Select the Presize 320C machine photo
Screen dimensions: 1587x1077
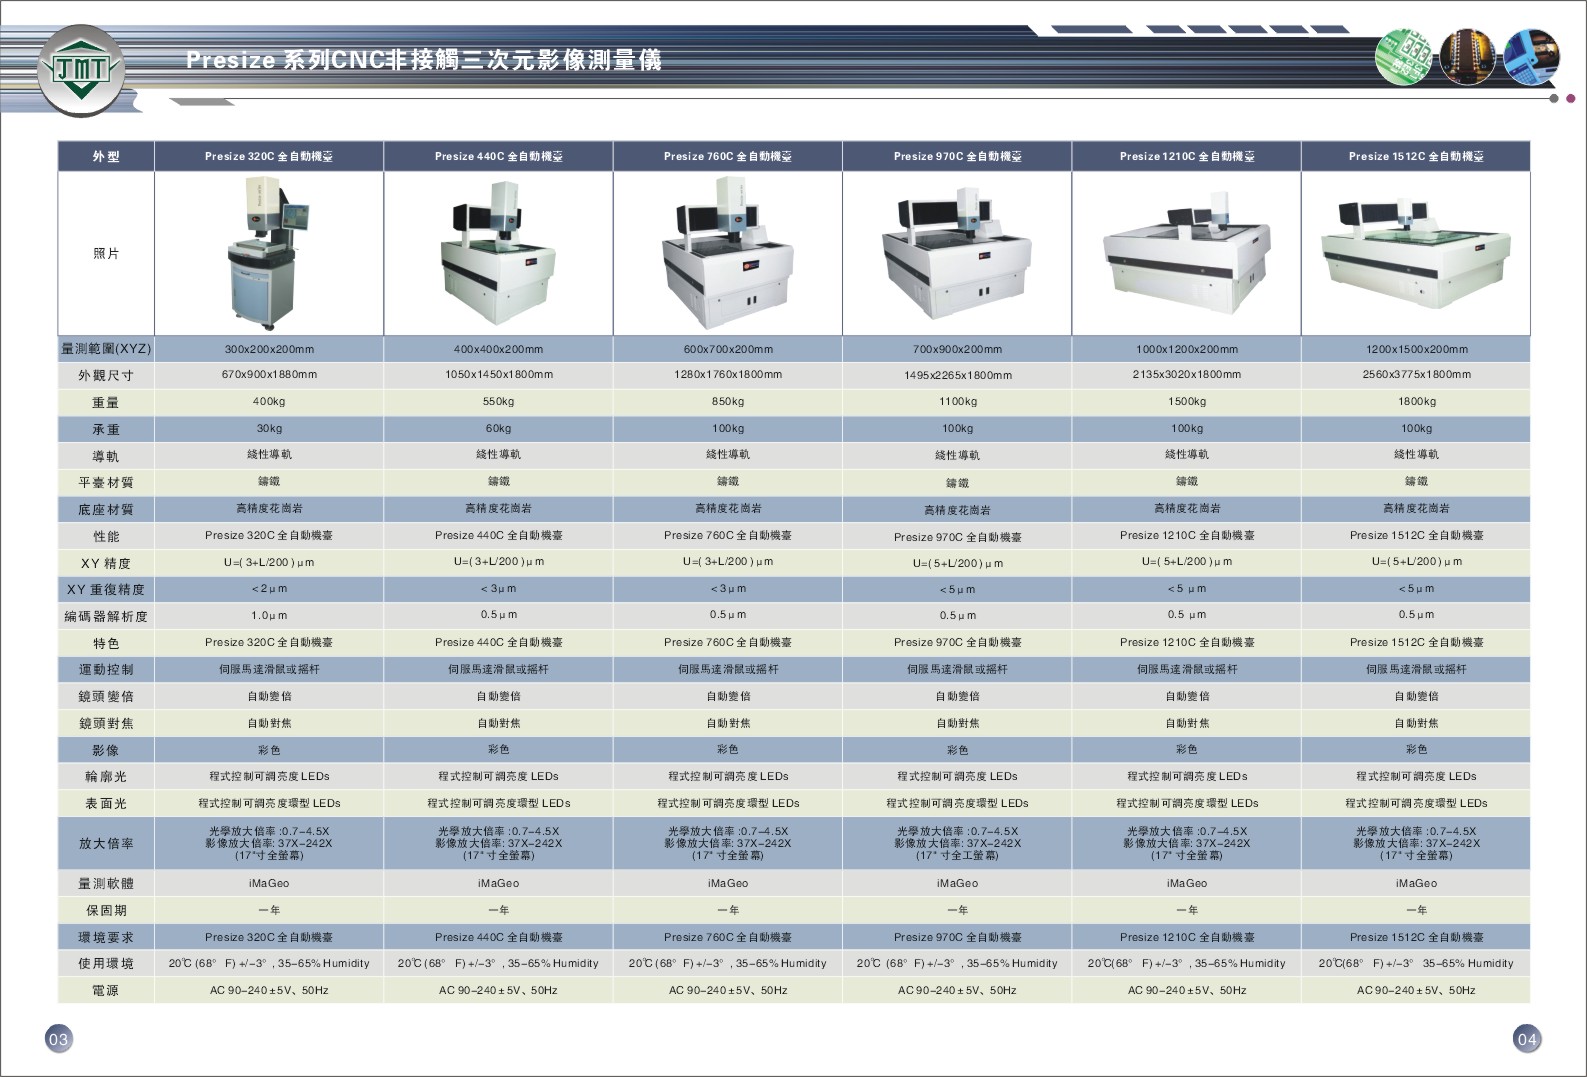(268, 253)
